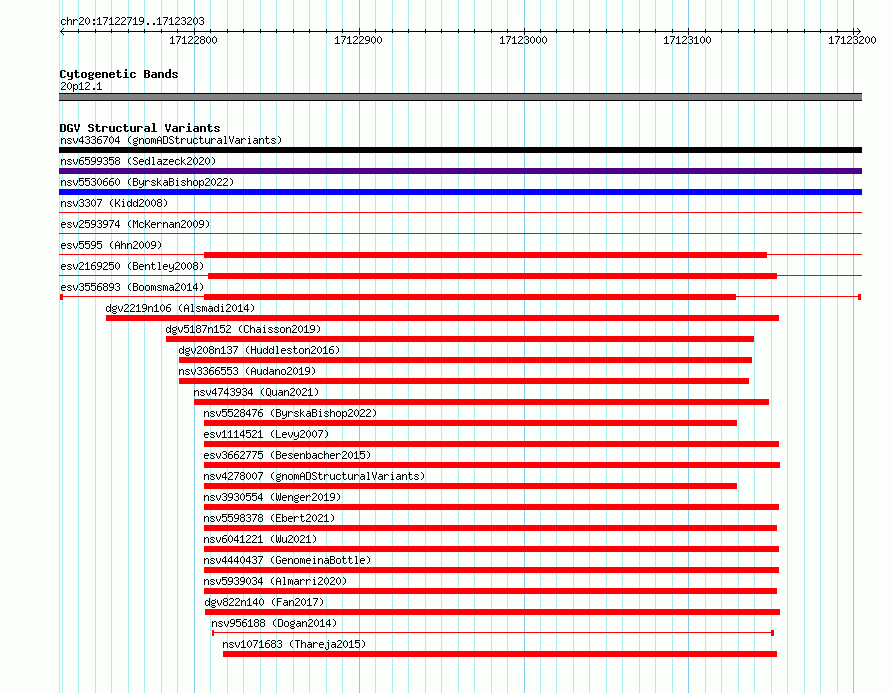The image size is (890, 693).
Task: Select the nsv5530660 ByrskaBishop2022 label
Action: click(147, 182)
